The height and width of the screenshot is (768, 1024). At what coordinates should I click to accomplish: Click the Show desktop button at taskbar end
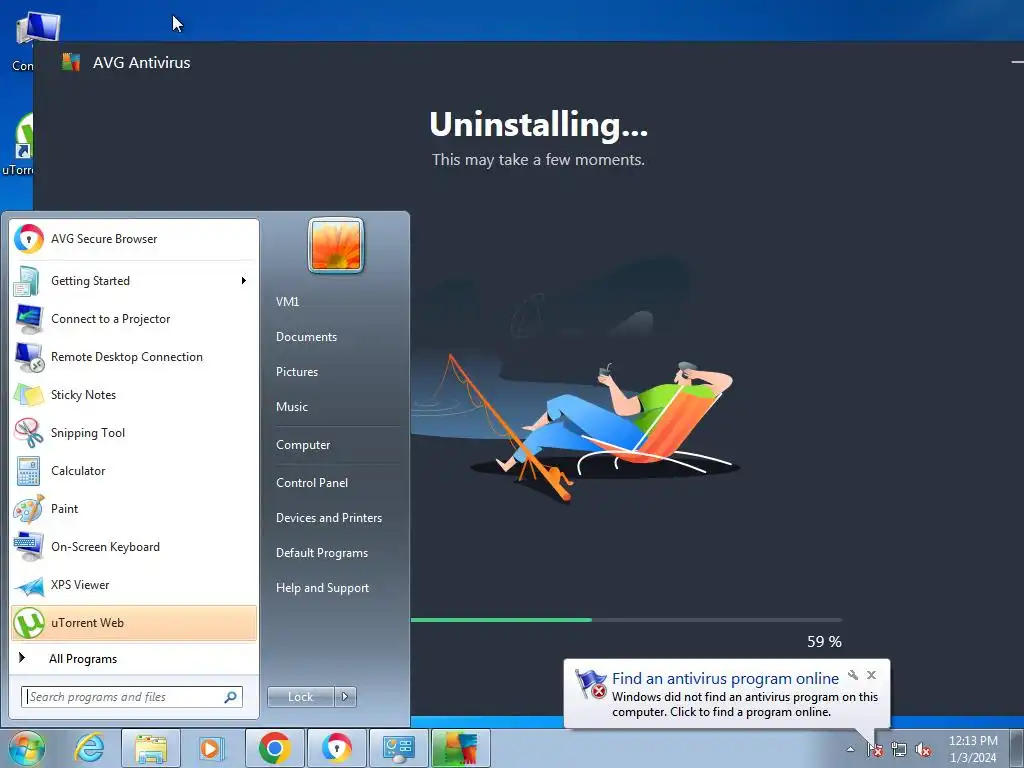1017,748
